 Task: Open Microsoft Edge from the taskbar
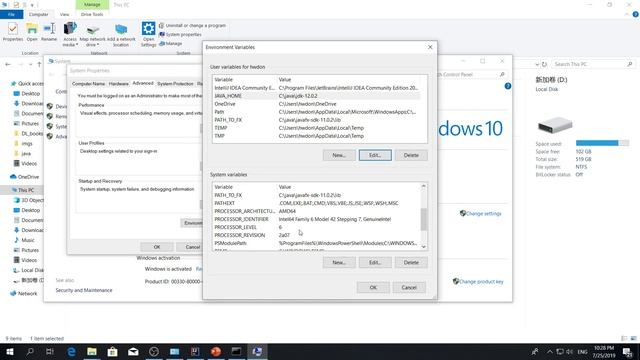[x=71, y=351]
